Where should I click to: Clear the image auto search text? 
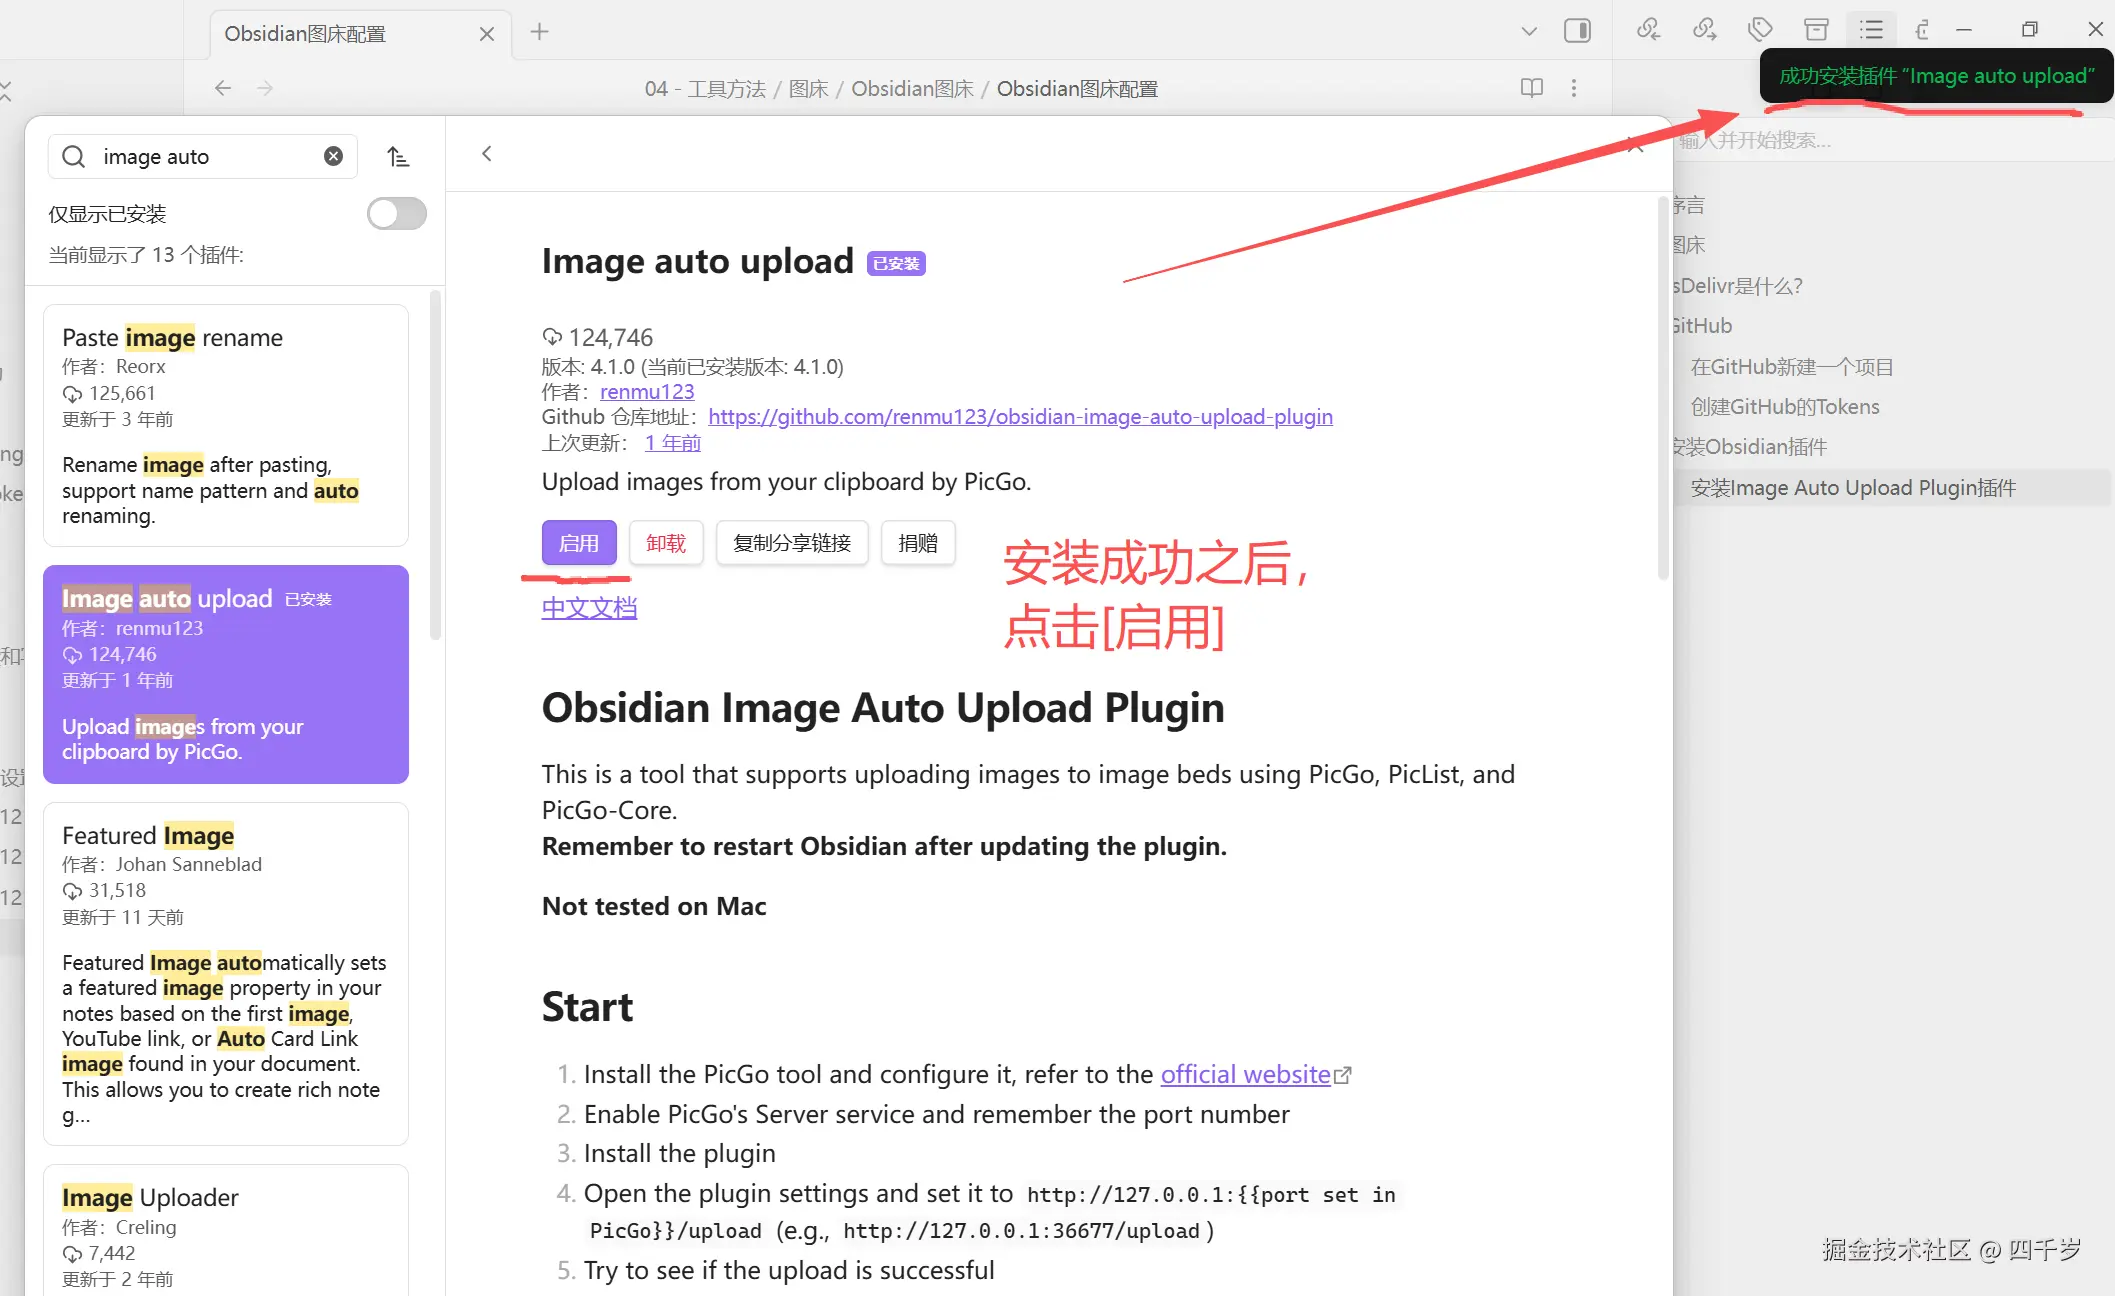click(x=333, y=156)
